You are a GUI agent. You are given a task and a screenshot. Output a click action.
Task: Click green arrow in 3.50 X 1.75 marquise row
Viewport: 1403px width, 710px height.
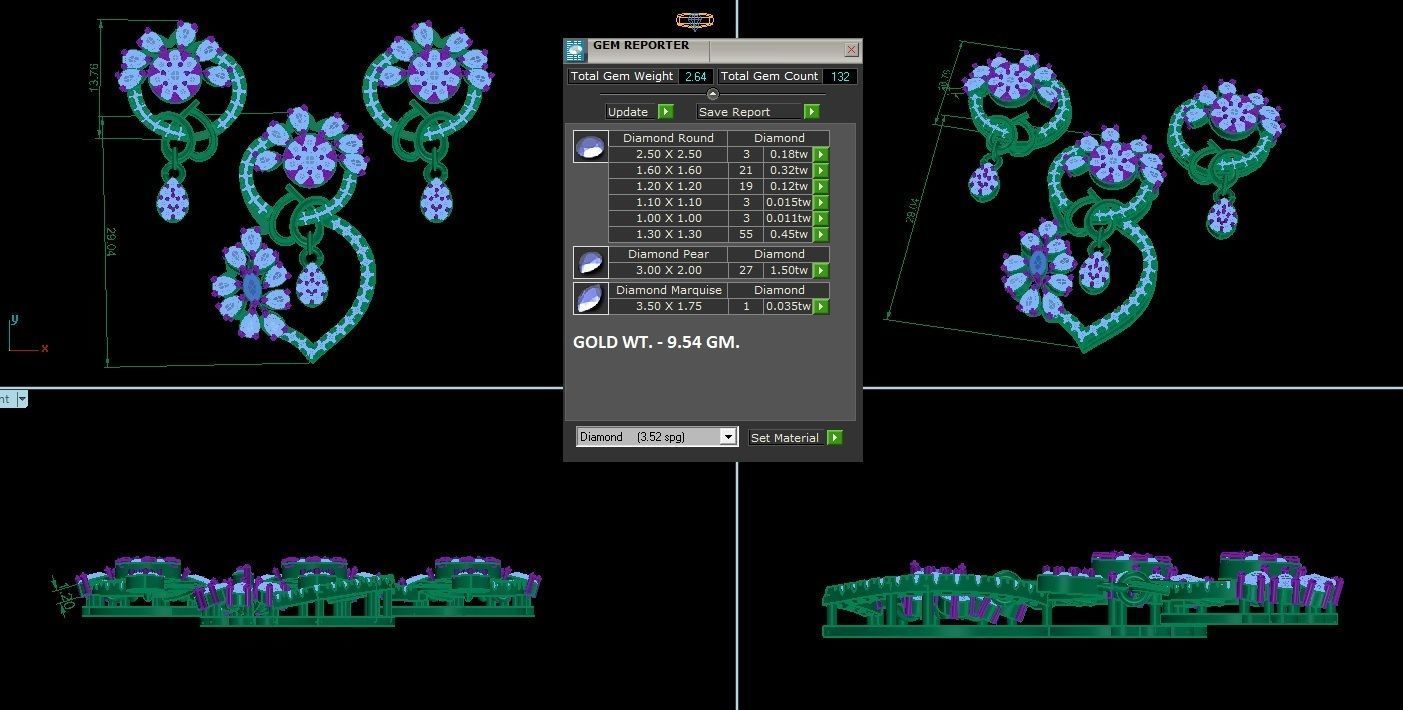(x=821, y=307)
